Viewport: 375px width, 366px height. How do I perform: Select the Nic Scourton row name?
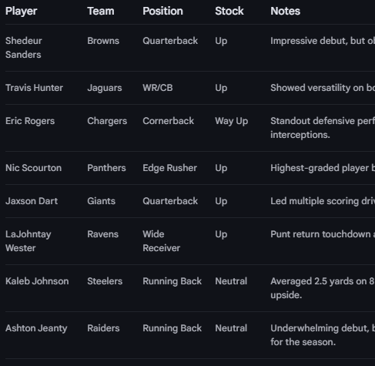coord(33,168)
